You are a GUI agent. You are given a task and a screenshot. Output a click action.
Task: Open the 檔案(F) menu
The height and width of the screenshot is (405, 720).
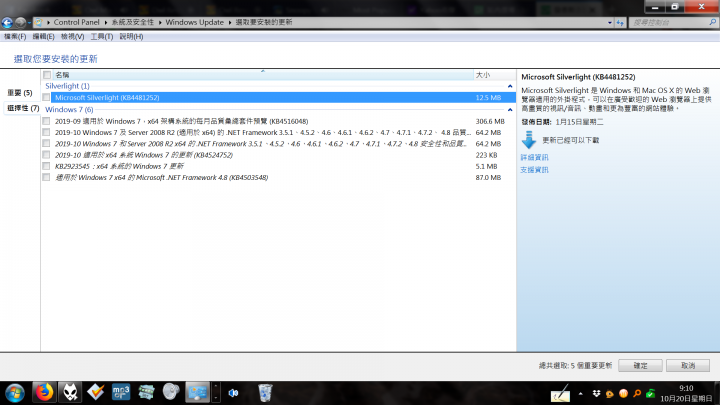tap(15, 36)
